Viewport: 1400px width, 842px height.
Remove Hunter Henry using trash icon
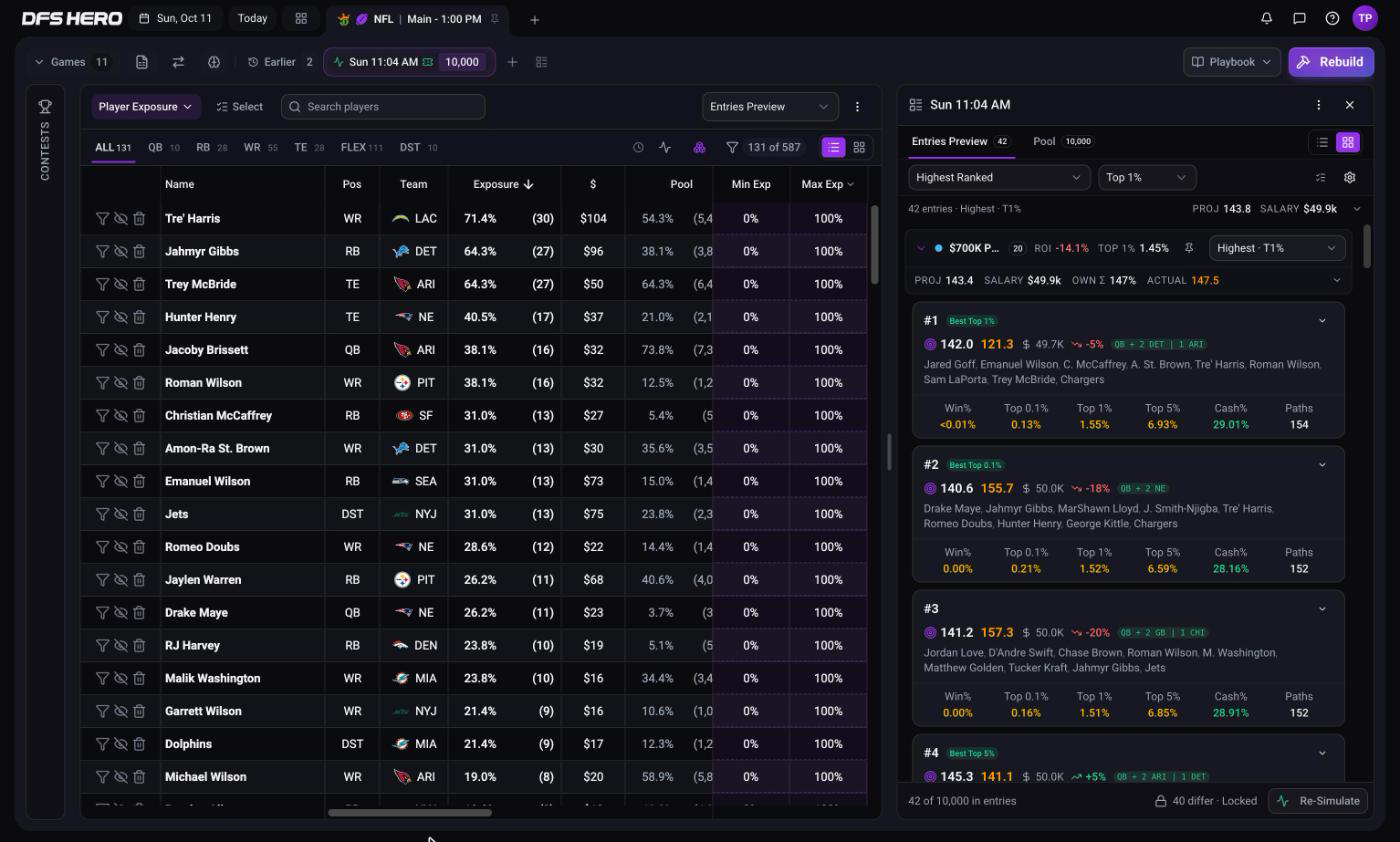click(139, 317)
